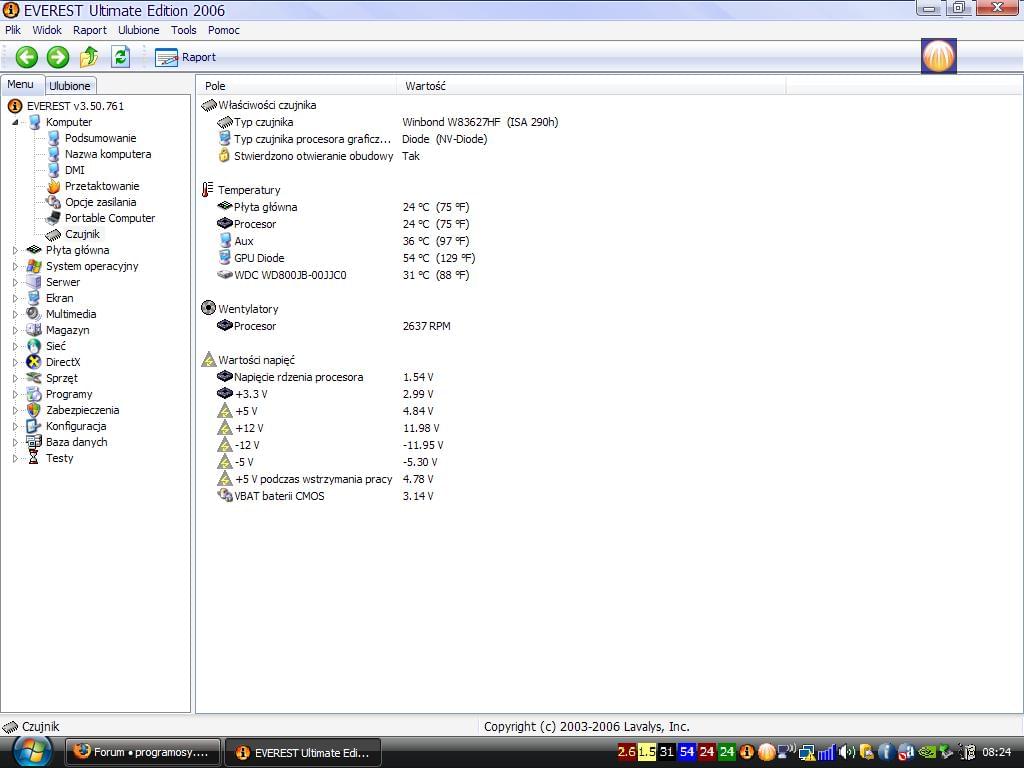The image size is (1024, 768).
Task: Expand the Magazyn tree node
Action: click(15, 330)
